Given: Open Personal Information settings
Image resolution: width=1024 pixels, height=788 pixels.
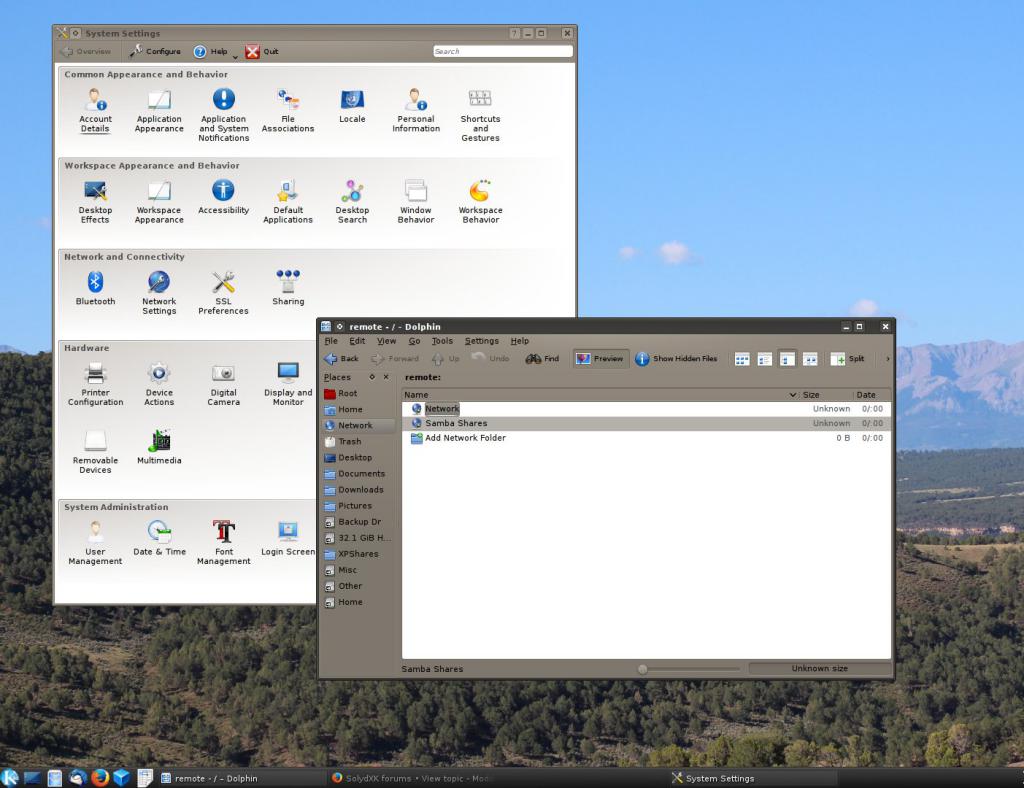Looking at the screenshot, I should pyautogui.click(x=416, y=110).
